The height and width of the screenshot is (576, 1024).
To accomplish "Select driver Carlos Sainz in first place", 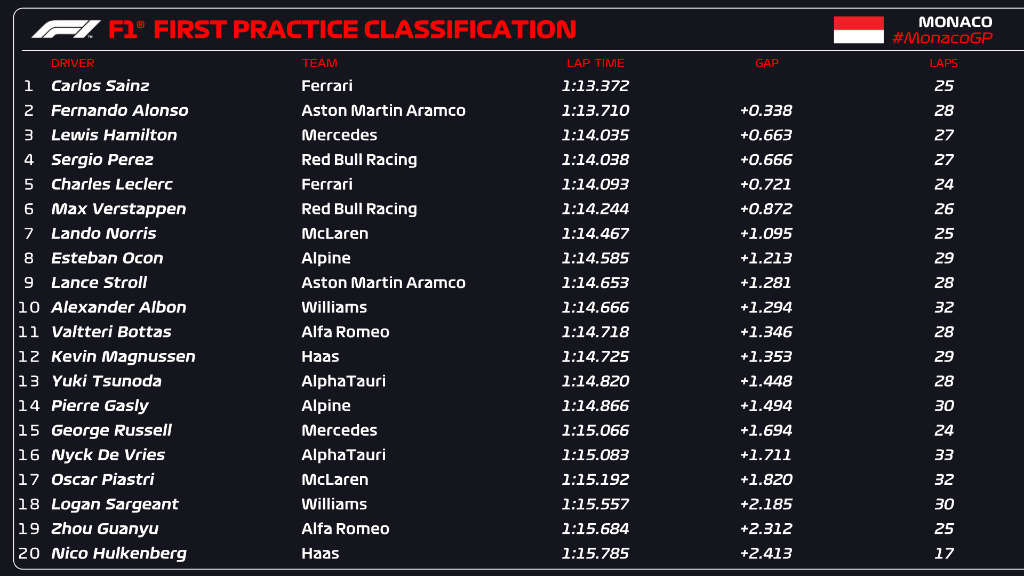I will 100,86.
